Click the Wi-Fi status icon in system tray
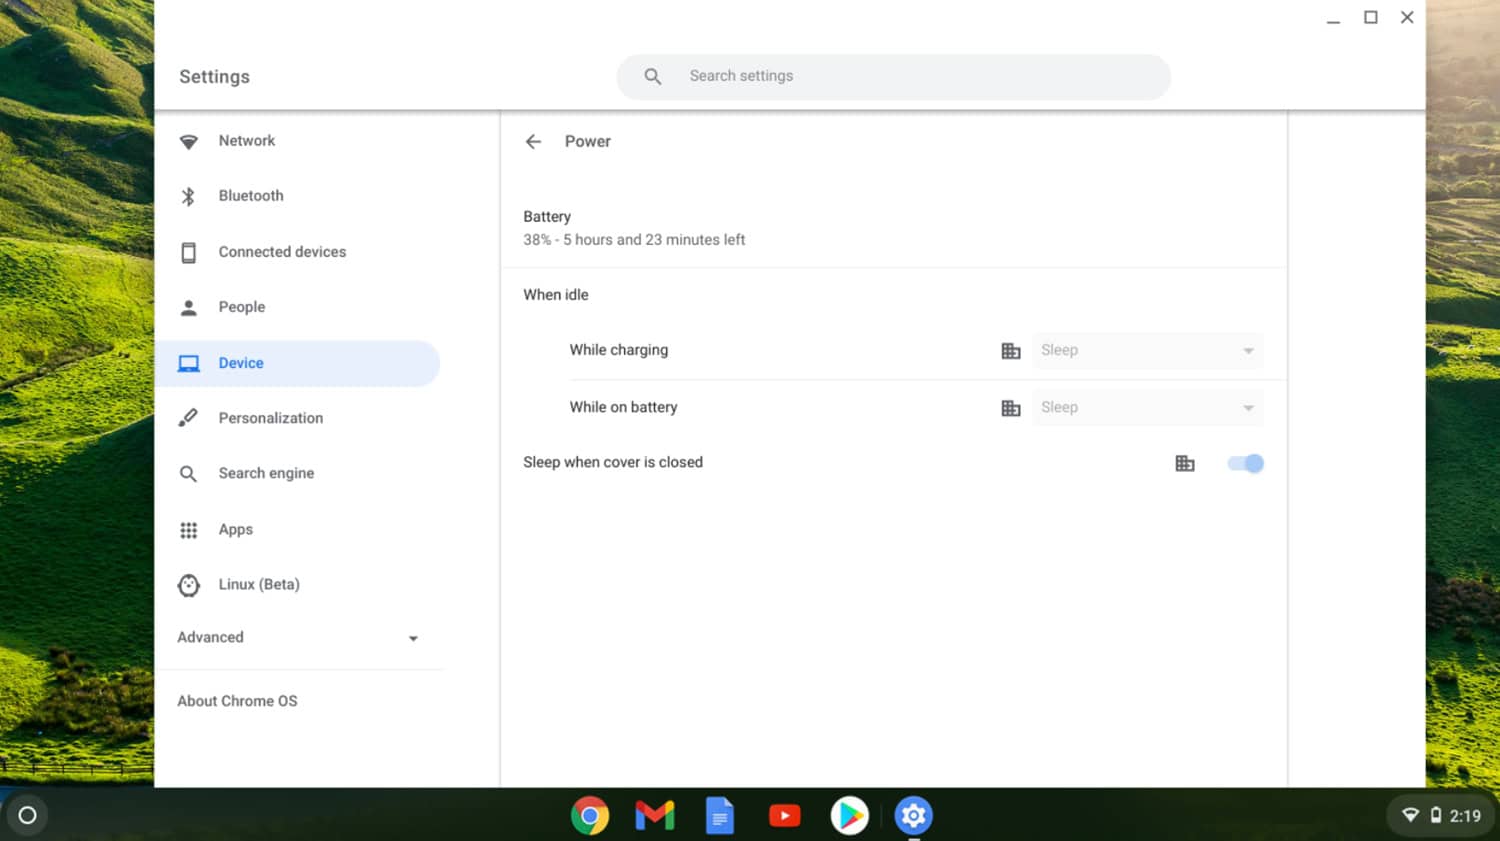 pyautogui.click(x=1411, y=815)
